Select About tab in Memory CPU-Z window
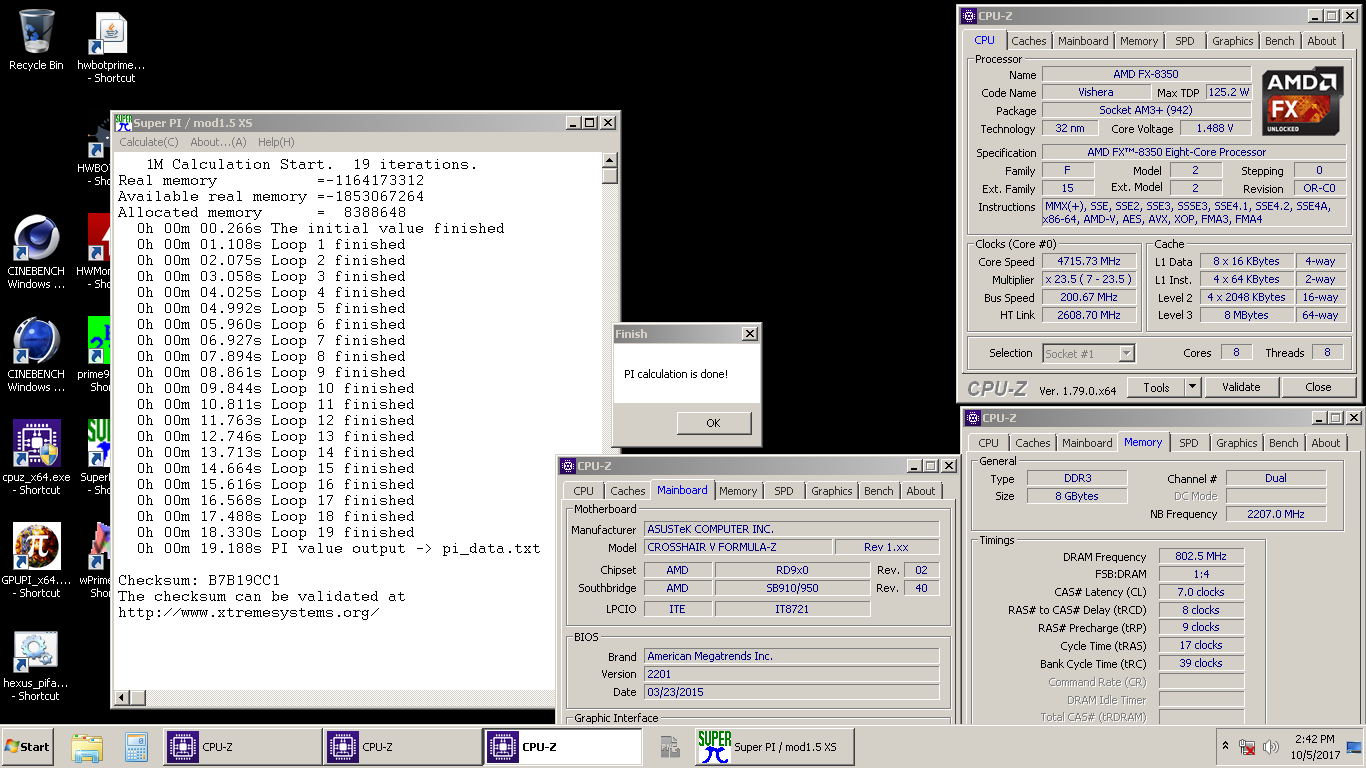 1326,443
